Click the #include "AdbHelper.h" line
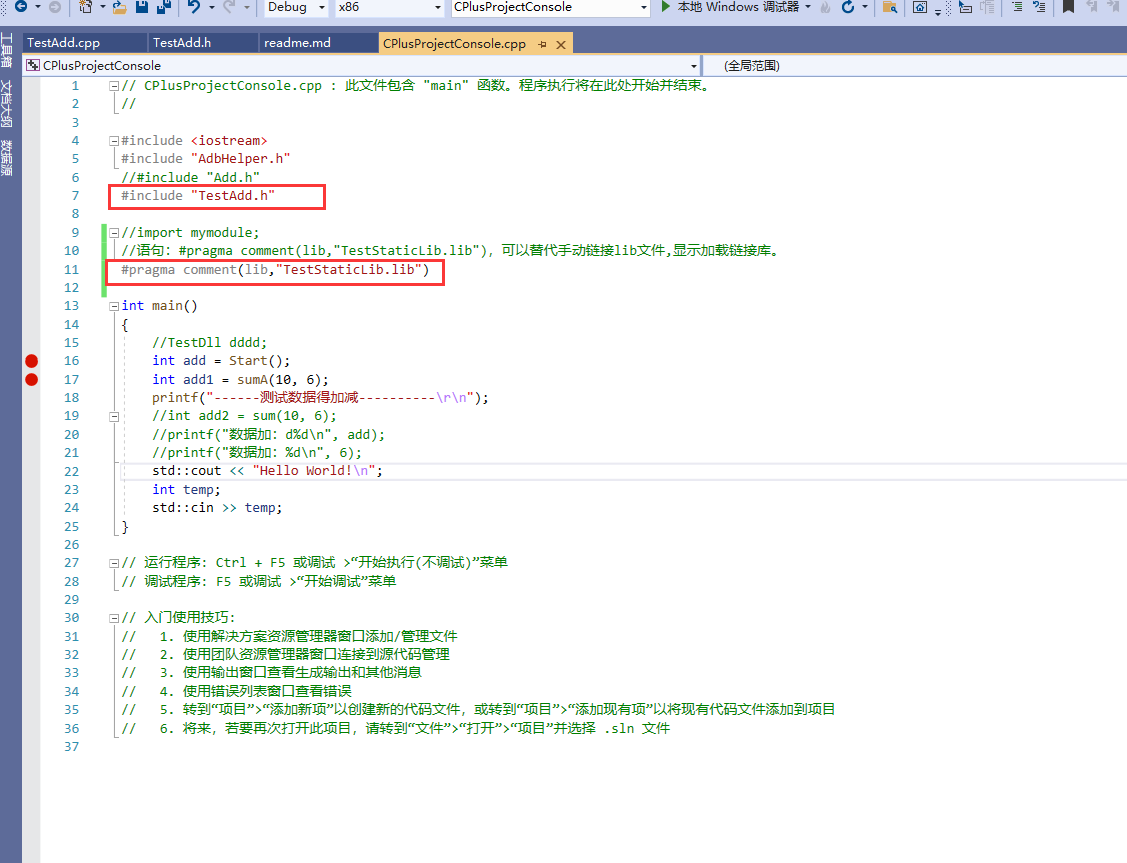The image size is (1127, 863). (206, 159)
